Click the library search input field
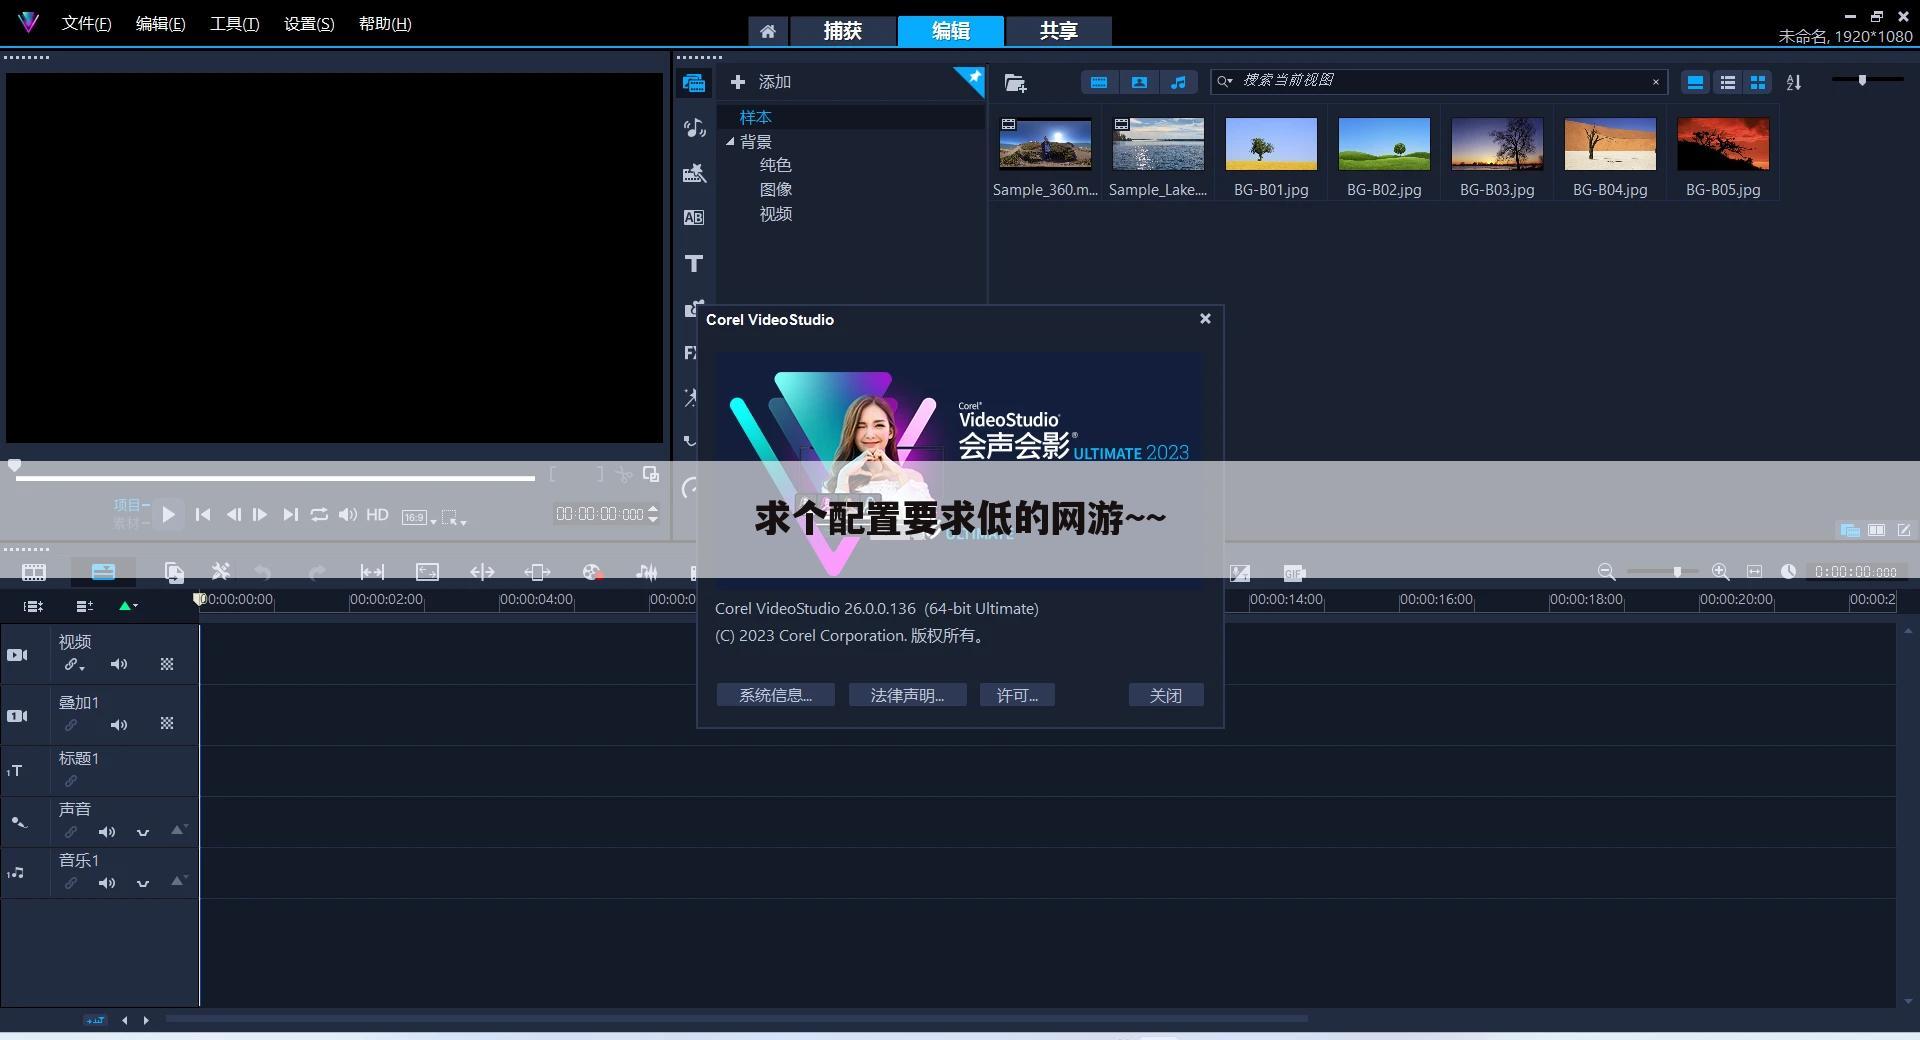The height and width of the screenshot is (1040, 1920). (1441, 81)
